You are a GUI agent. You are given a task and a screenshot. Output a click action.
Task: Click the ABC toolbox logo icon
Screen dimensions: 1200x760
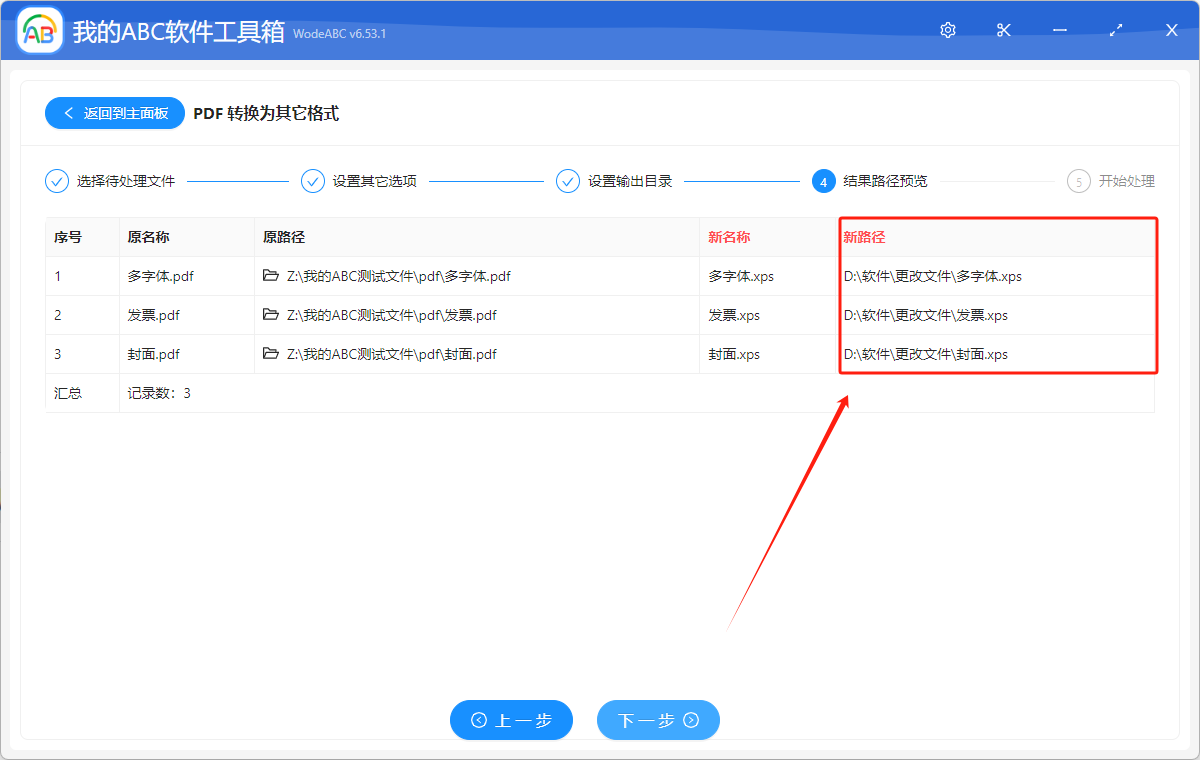point(39,30)
